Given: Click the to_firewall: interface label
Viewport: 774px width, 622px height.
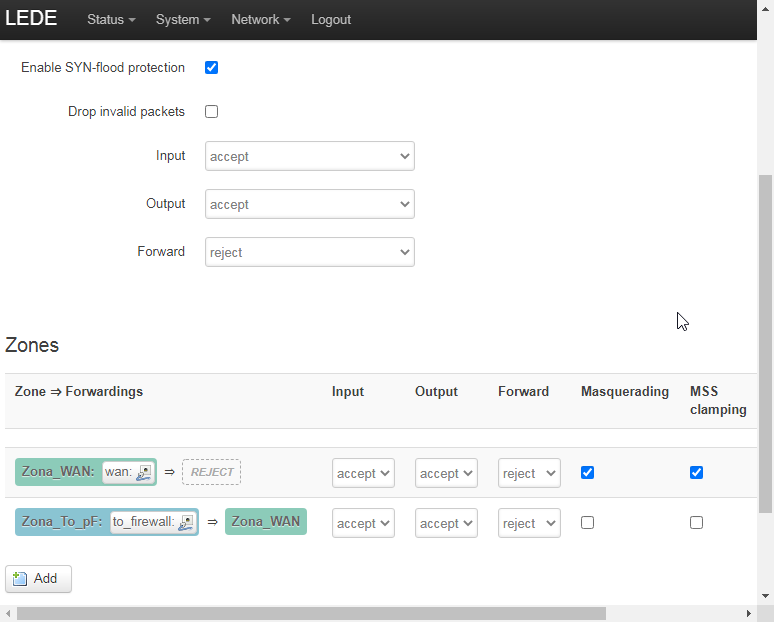Looking at the screenshot, I should click(x=144, y=522).
